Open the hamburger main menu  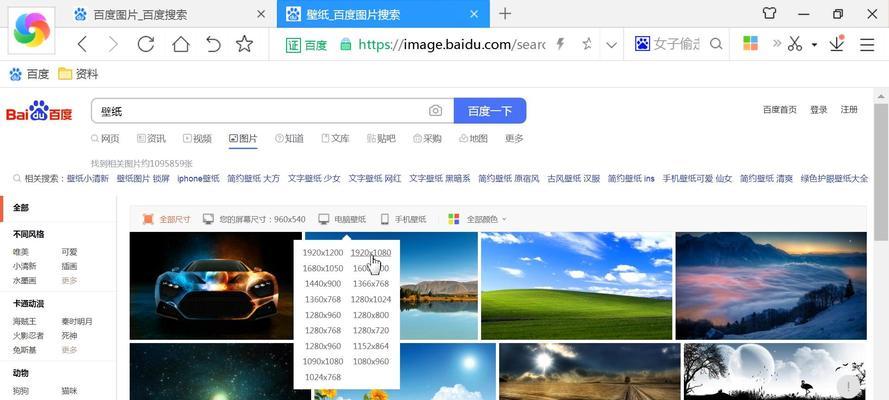(x=867, y=44)
